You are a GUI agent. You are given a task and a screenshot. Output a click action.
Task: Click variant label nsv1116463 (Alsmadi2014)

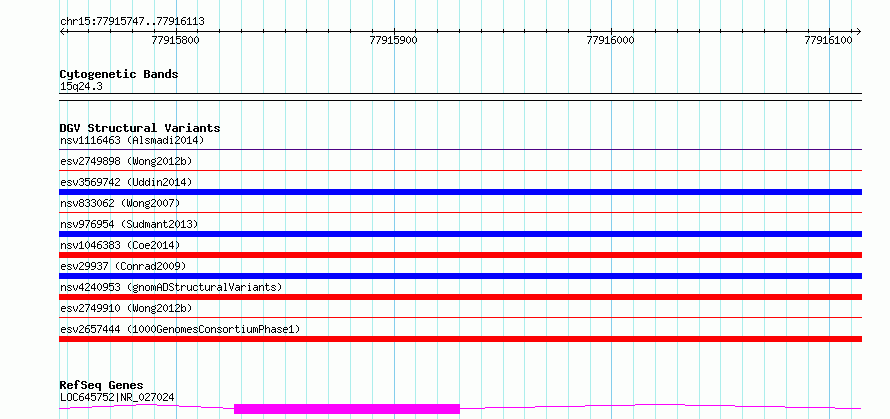(132, 140)
